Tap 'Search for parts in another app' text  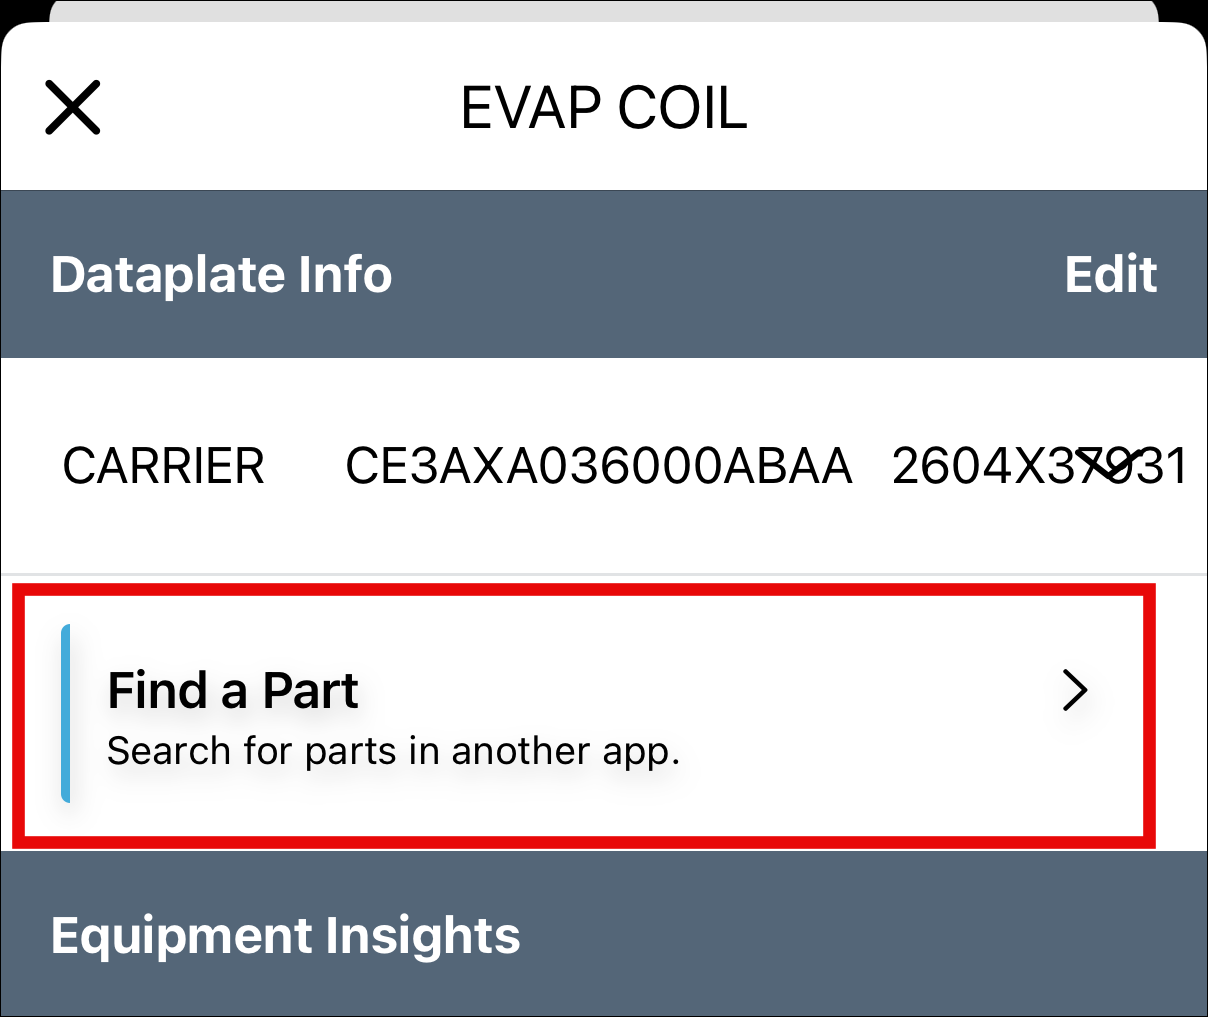coord(393,751)
